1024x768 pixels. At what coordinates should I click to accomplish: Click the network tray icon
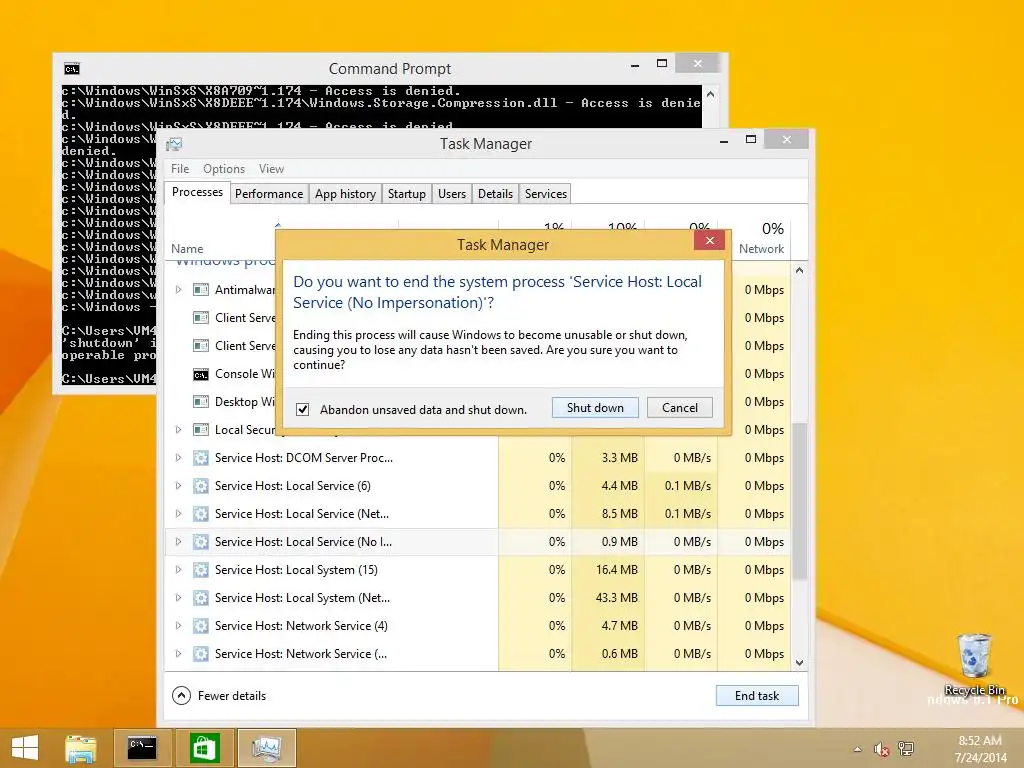pyautogui.click(x=906, y=749)
